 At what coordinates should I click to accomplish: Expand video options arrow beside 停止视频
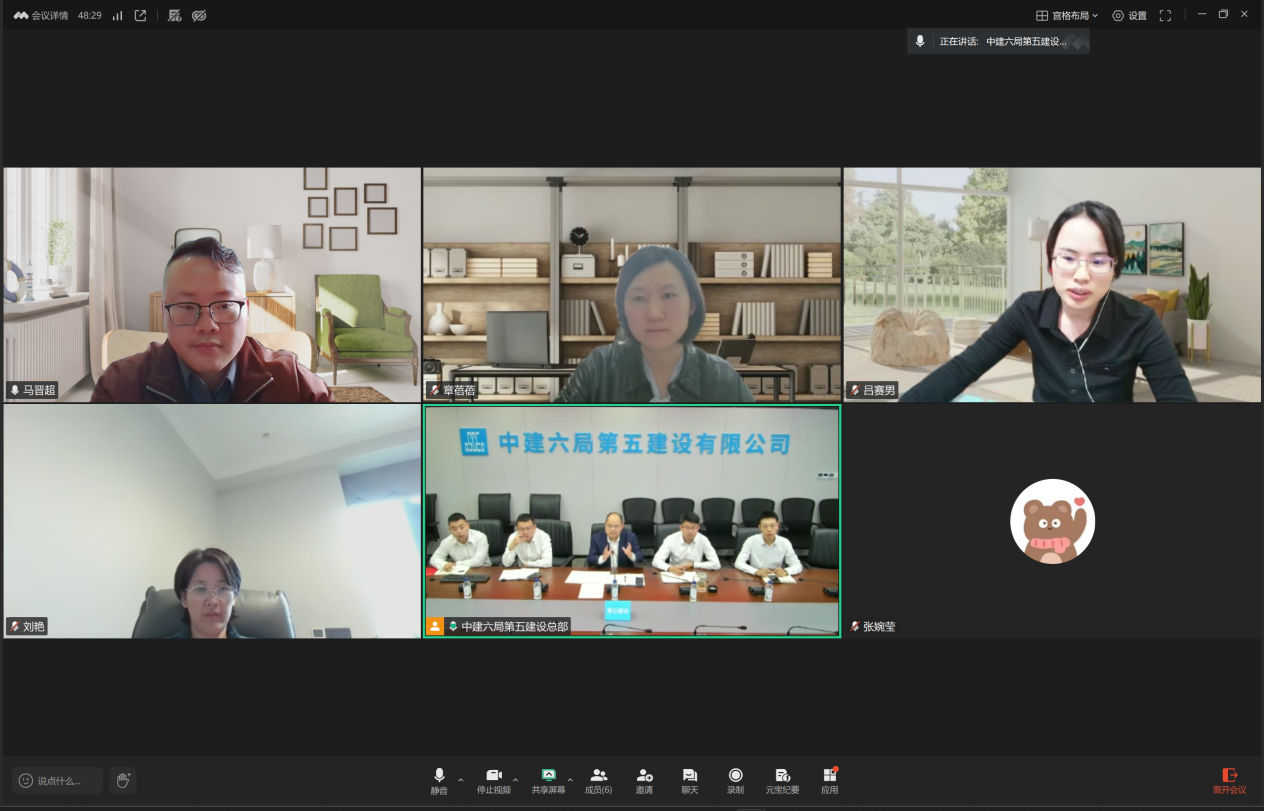point(516,779)
